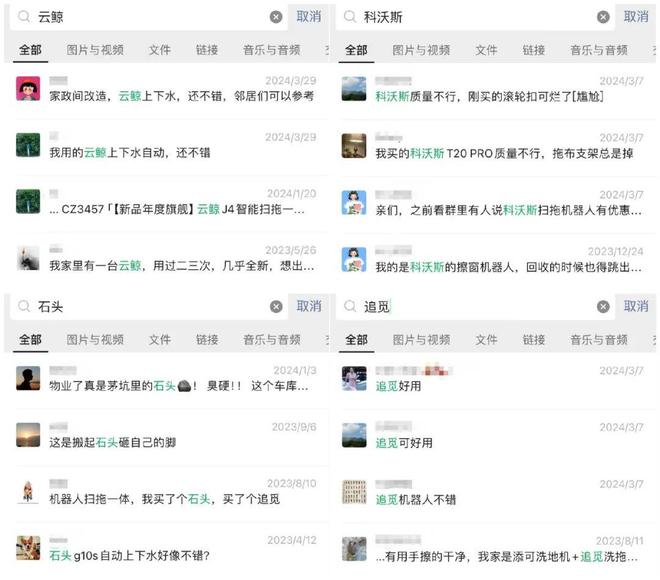
Task: Focus the 石头 search input
Action: tap(149, 307)
